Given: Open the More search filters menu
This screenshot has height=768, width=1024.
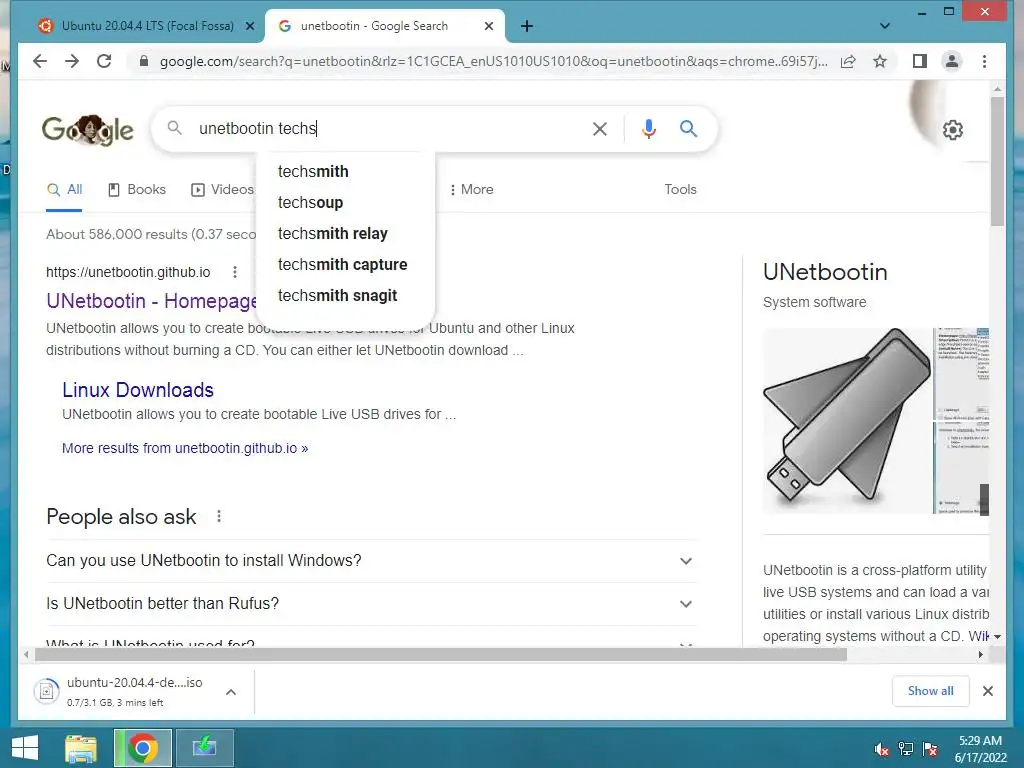Looking at the screenshot, I should pyautogui.click(x=471, y=189).
